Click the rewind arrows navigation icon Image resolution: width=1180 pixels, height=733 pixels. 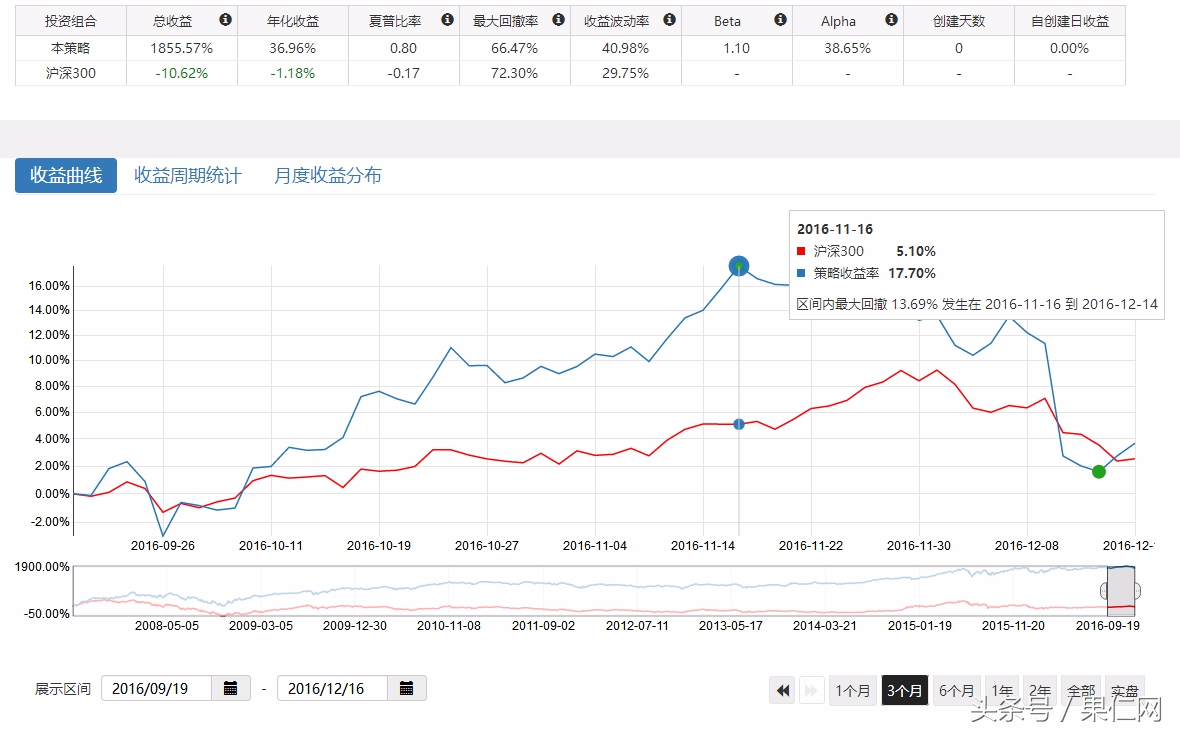pyautogui.click(x=782, y=690)
